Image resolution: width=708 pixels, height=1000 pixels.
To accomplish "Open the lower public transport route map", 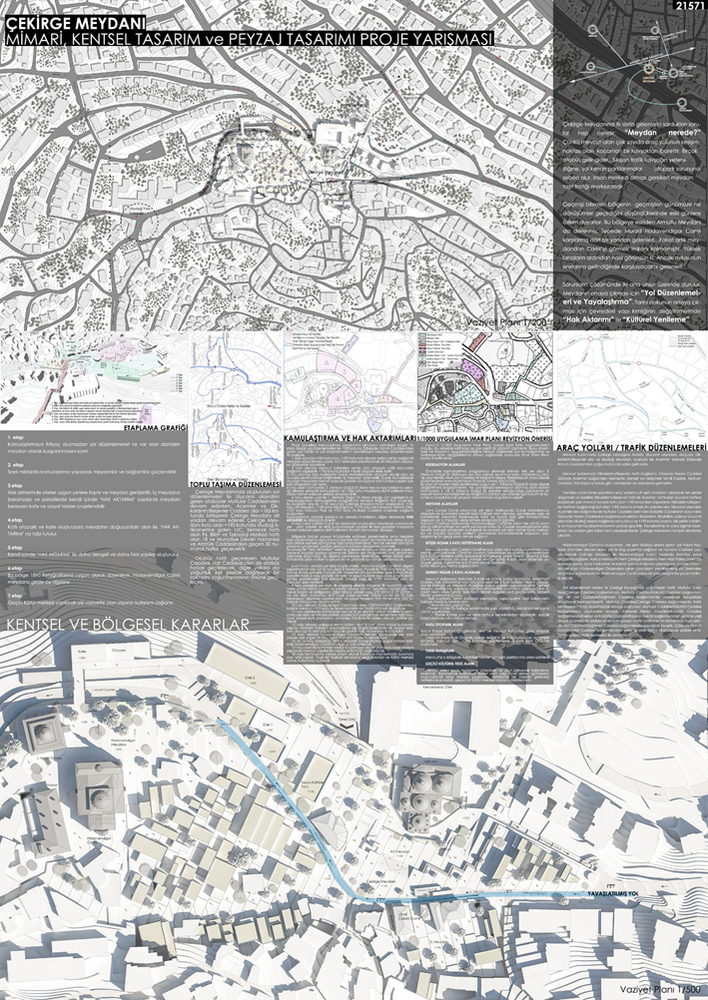I will [236, 443].
